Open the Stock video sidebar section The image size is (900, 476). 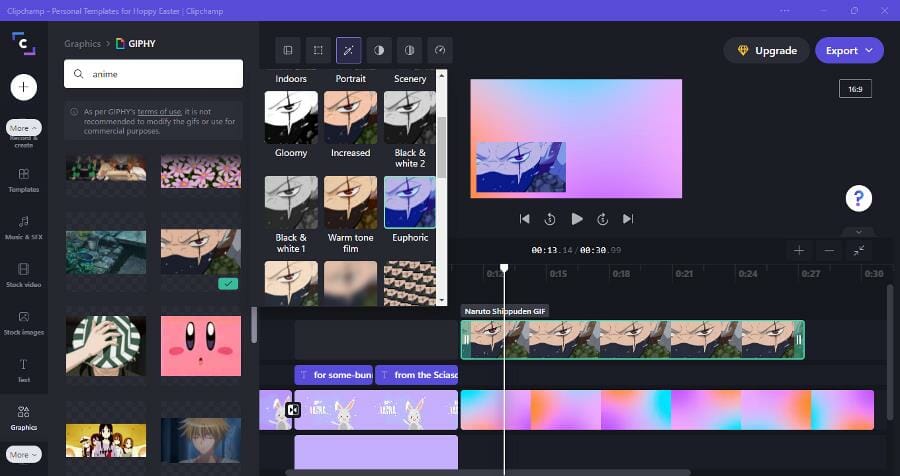click(24, 276)
